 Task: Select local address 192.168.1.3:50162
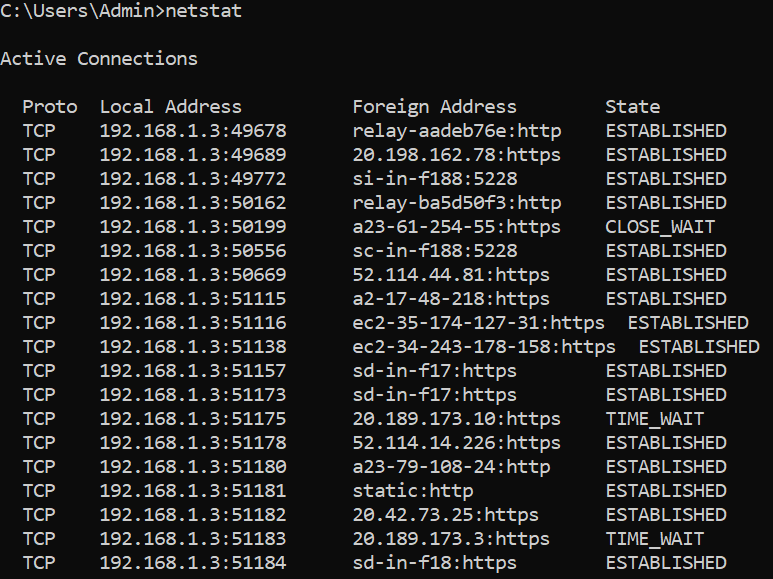[x=193, y=203]
